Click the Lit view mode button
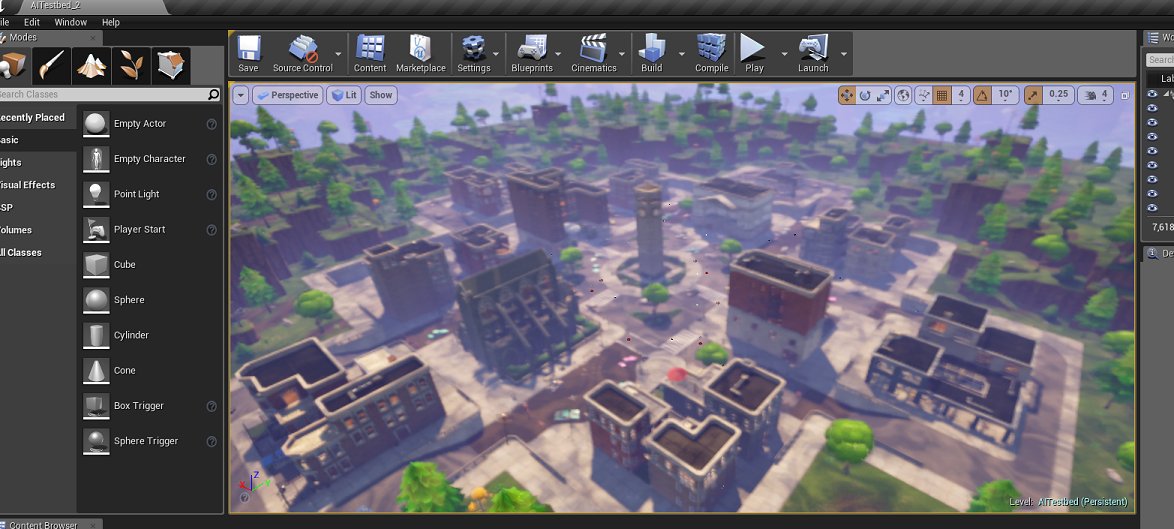Image resolution: width=1174 pixels, height=529 pixels. coord(344,95)
